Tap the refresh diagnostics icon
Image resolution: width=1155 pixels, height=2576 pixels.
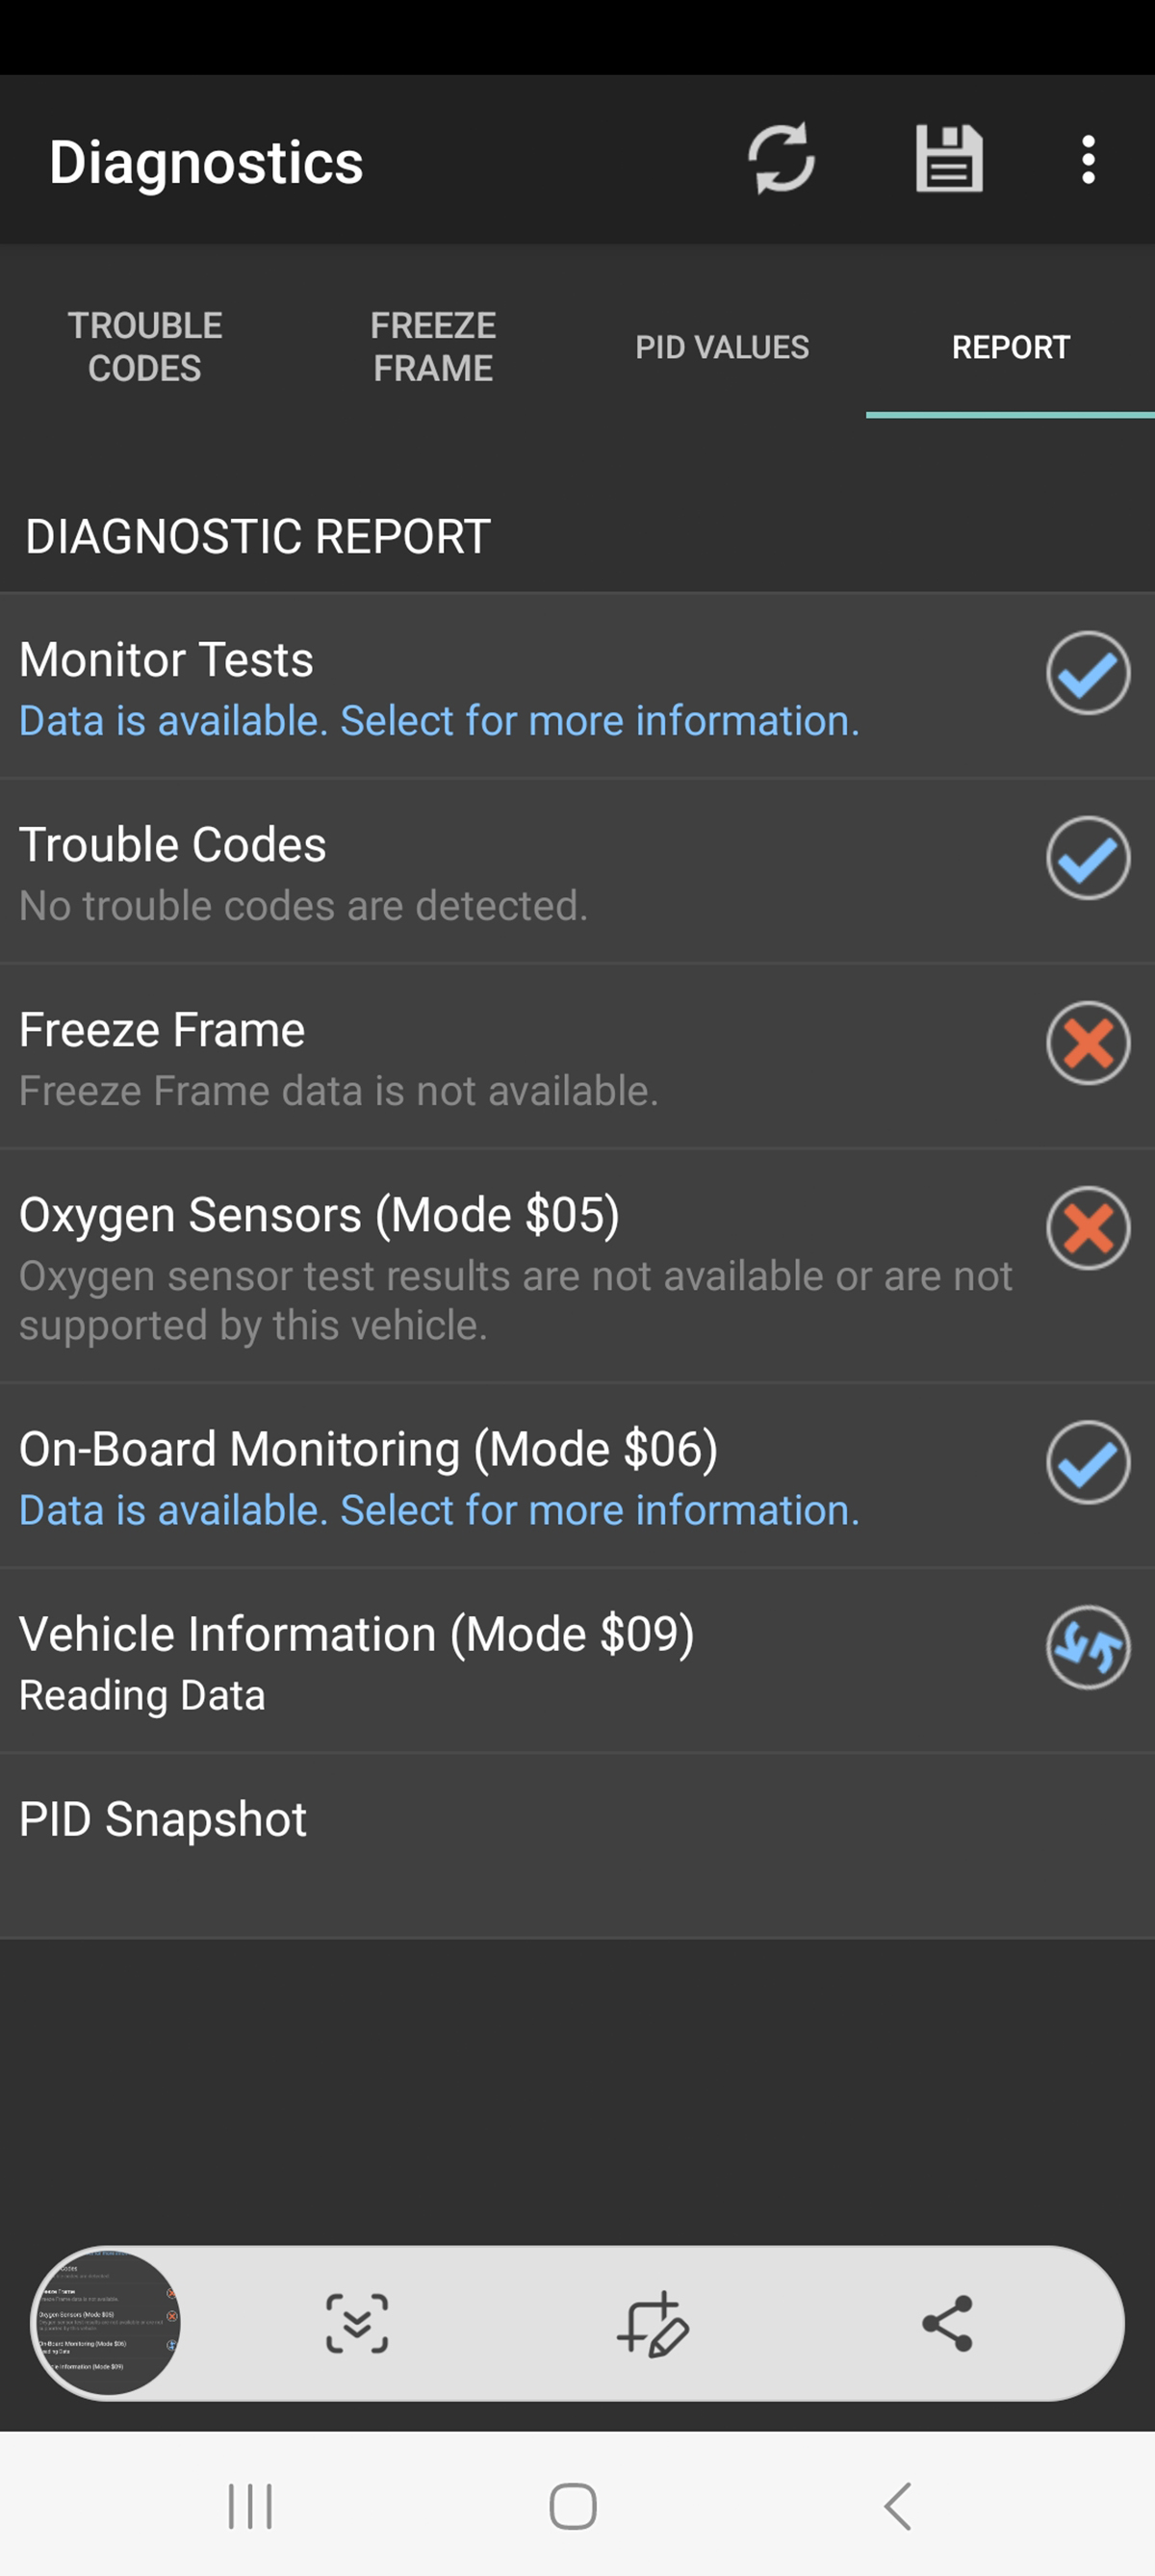pyautogui.click(x=781, y=159)
